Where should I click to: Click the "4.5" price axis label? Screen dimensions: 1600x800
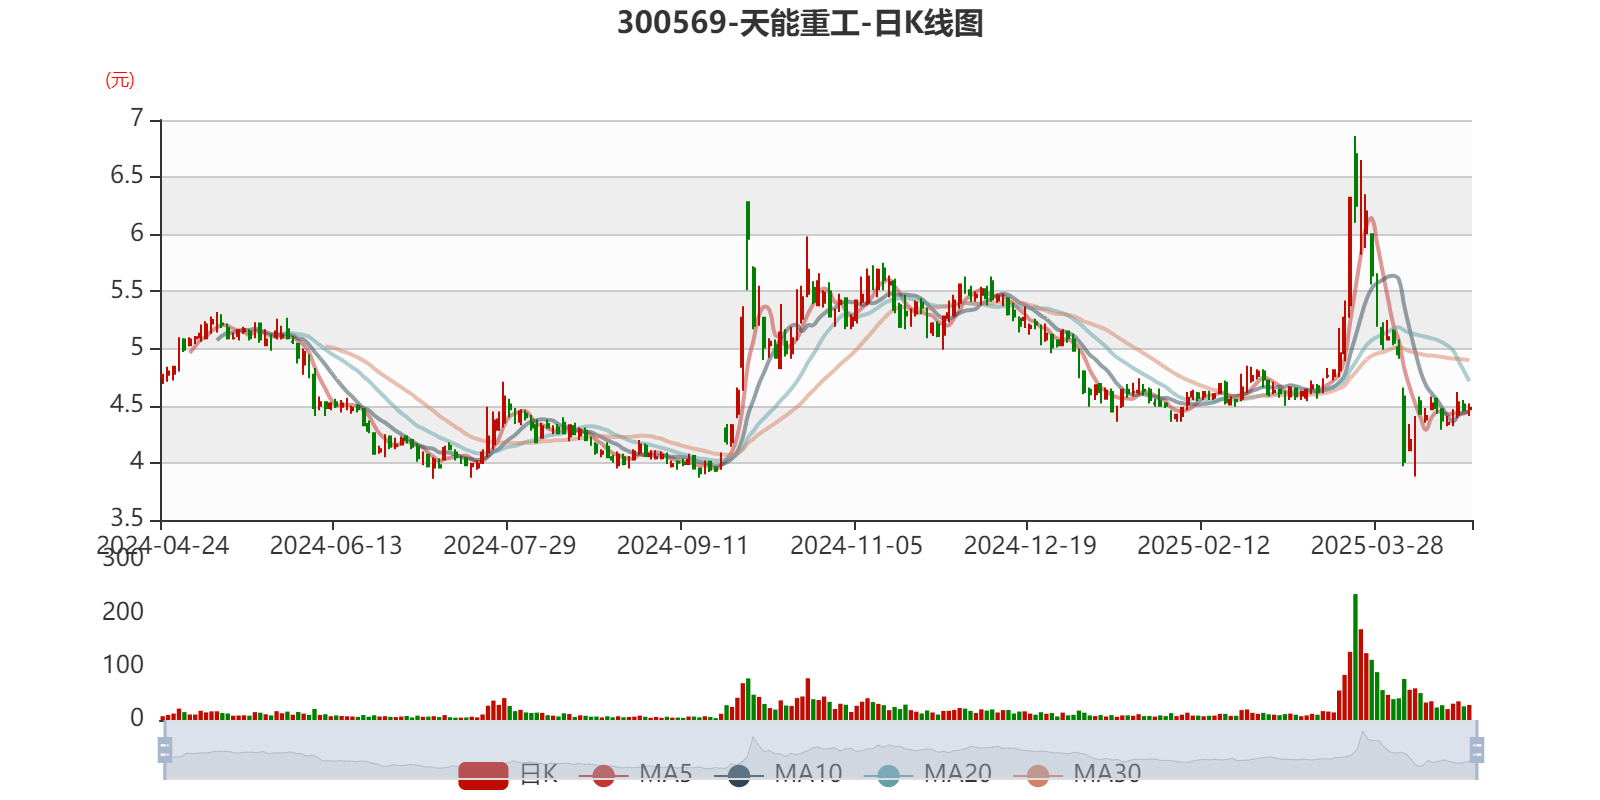pos(127,405)
